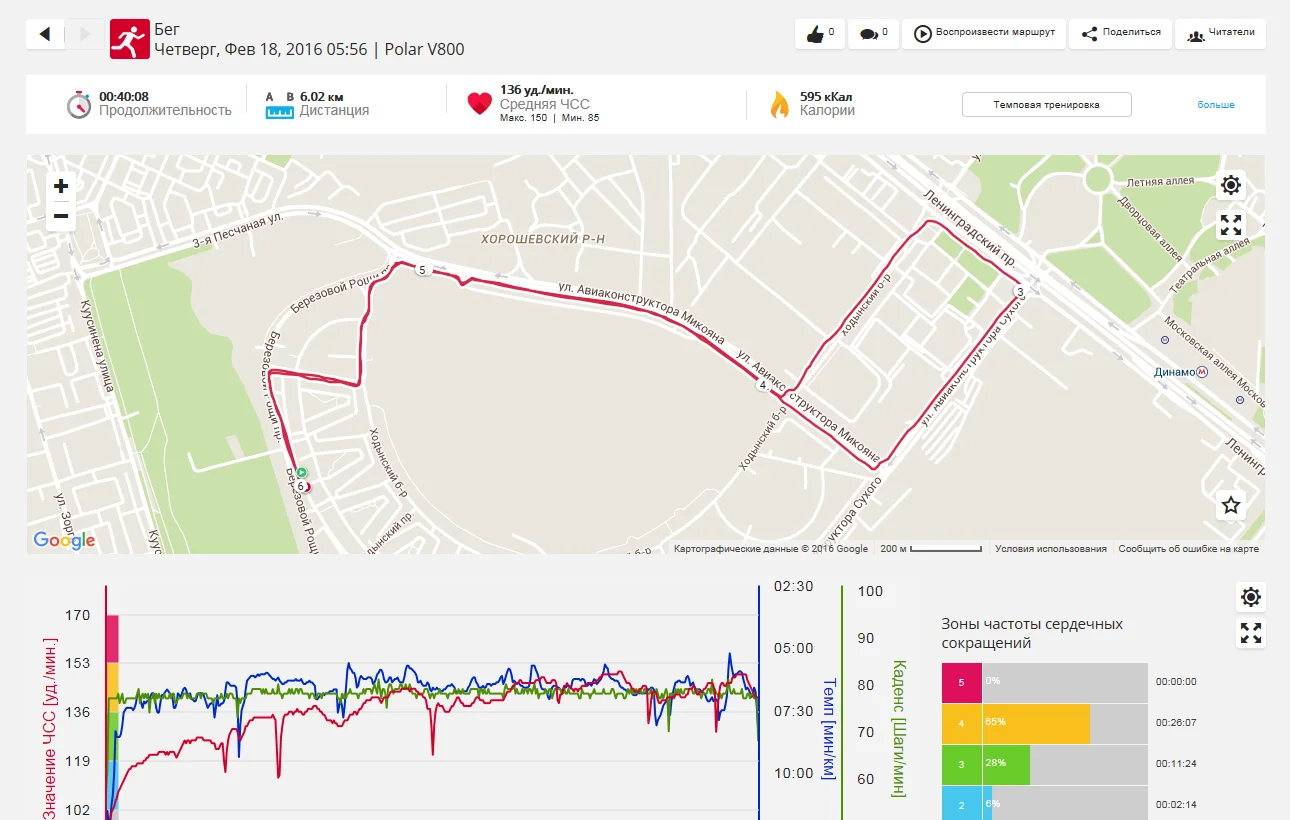Click the Условия использования map link

coord(1051,549)
